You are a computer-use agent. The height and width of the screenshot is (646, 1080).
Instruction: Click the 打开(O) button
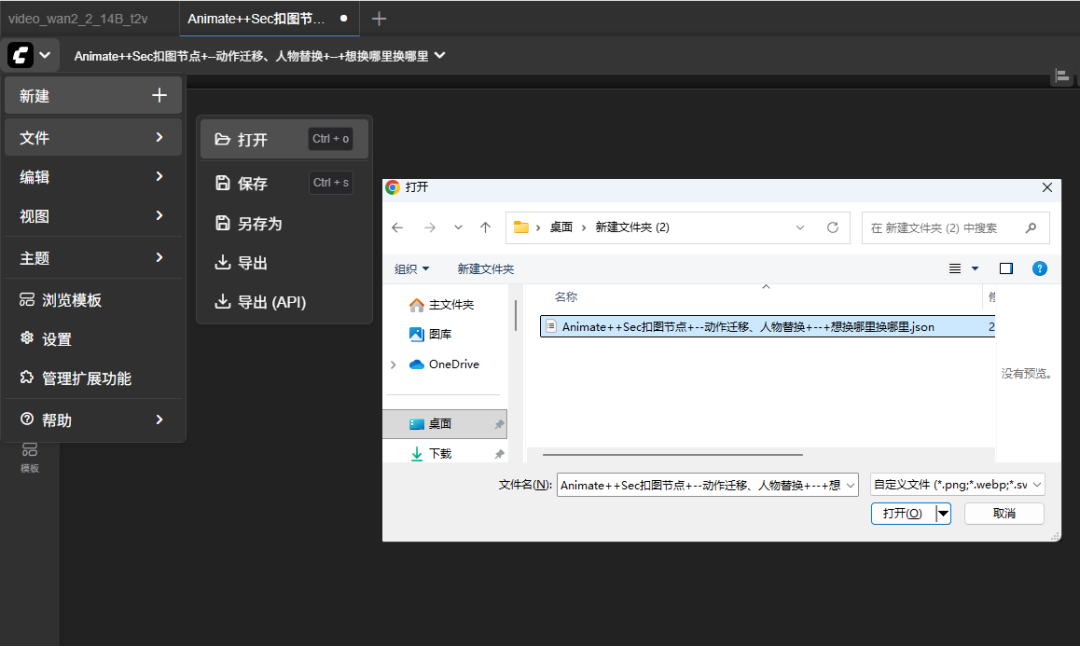pos(903,513)
